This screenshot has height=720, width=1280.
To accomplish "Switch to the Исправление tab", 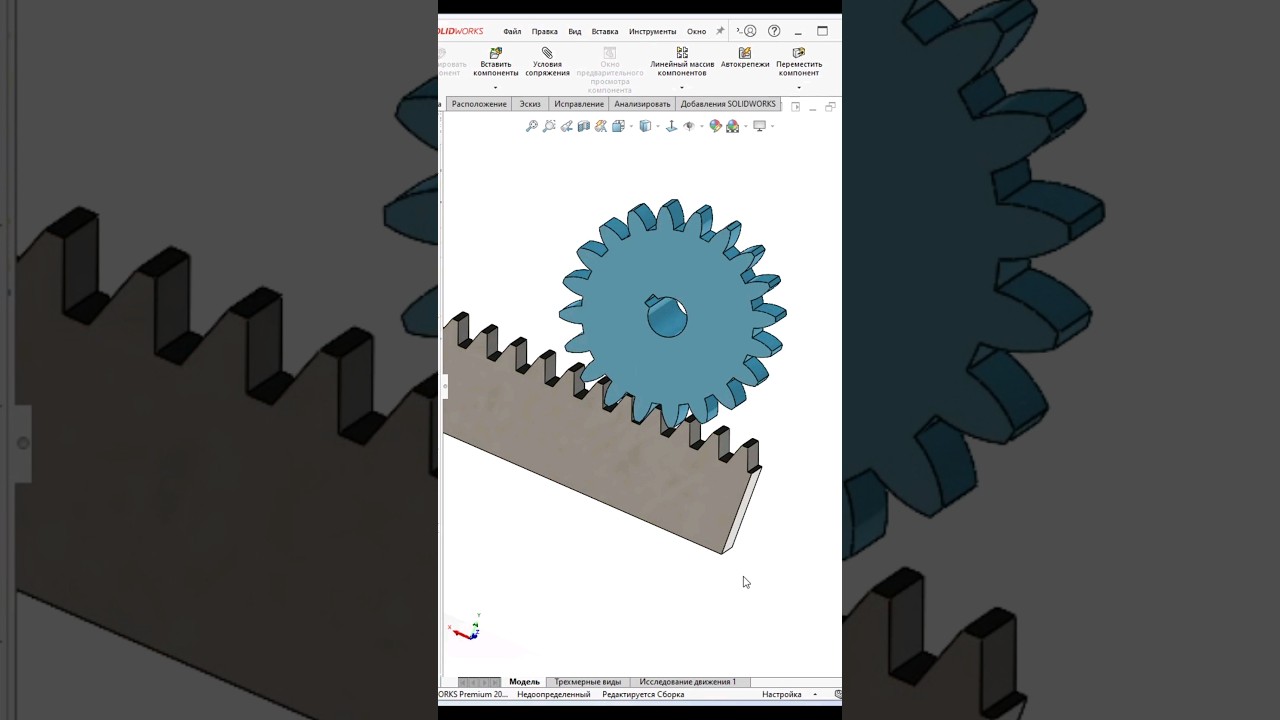I will pyautogui.click(x=579, y=104).
